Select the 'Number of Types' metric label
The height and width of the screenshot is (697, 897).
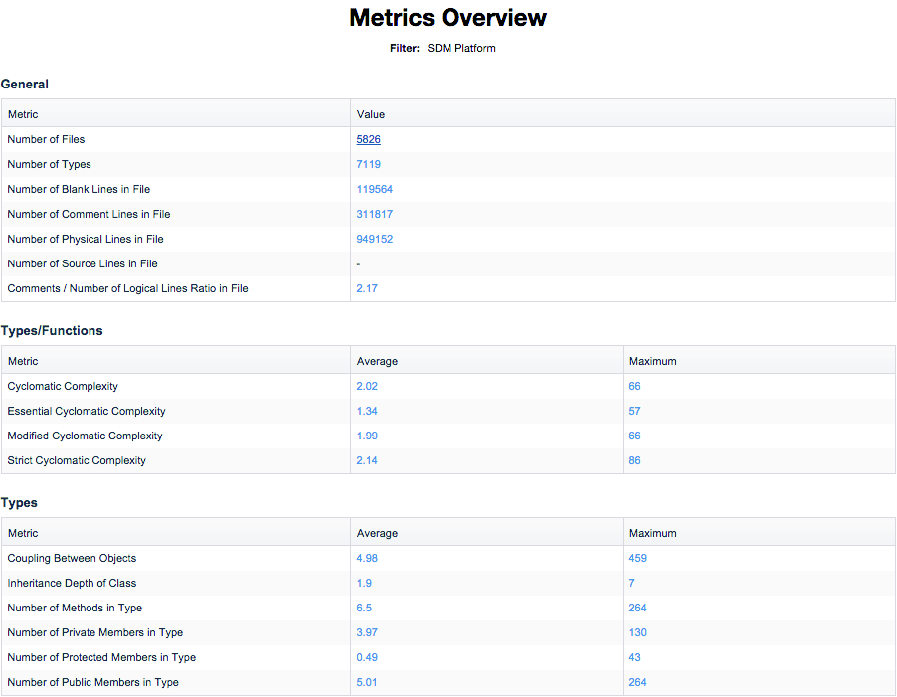[49, 164]
